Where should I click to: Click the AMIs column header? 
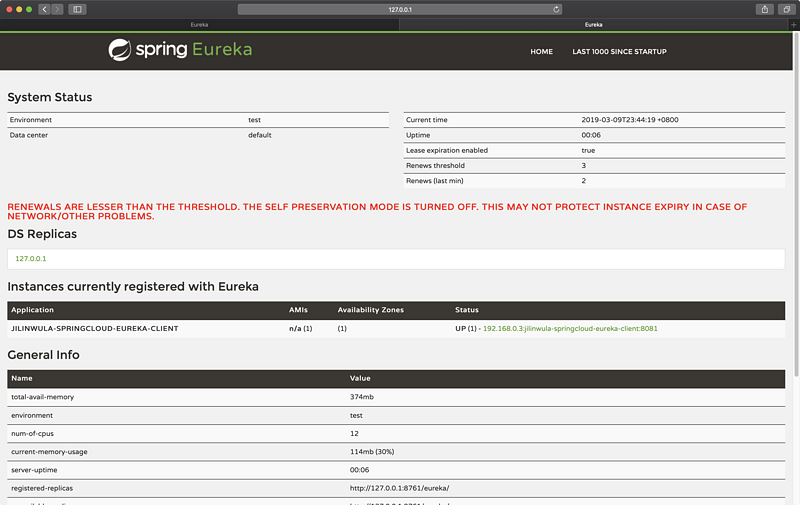point(298,310)
